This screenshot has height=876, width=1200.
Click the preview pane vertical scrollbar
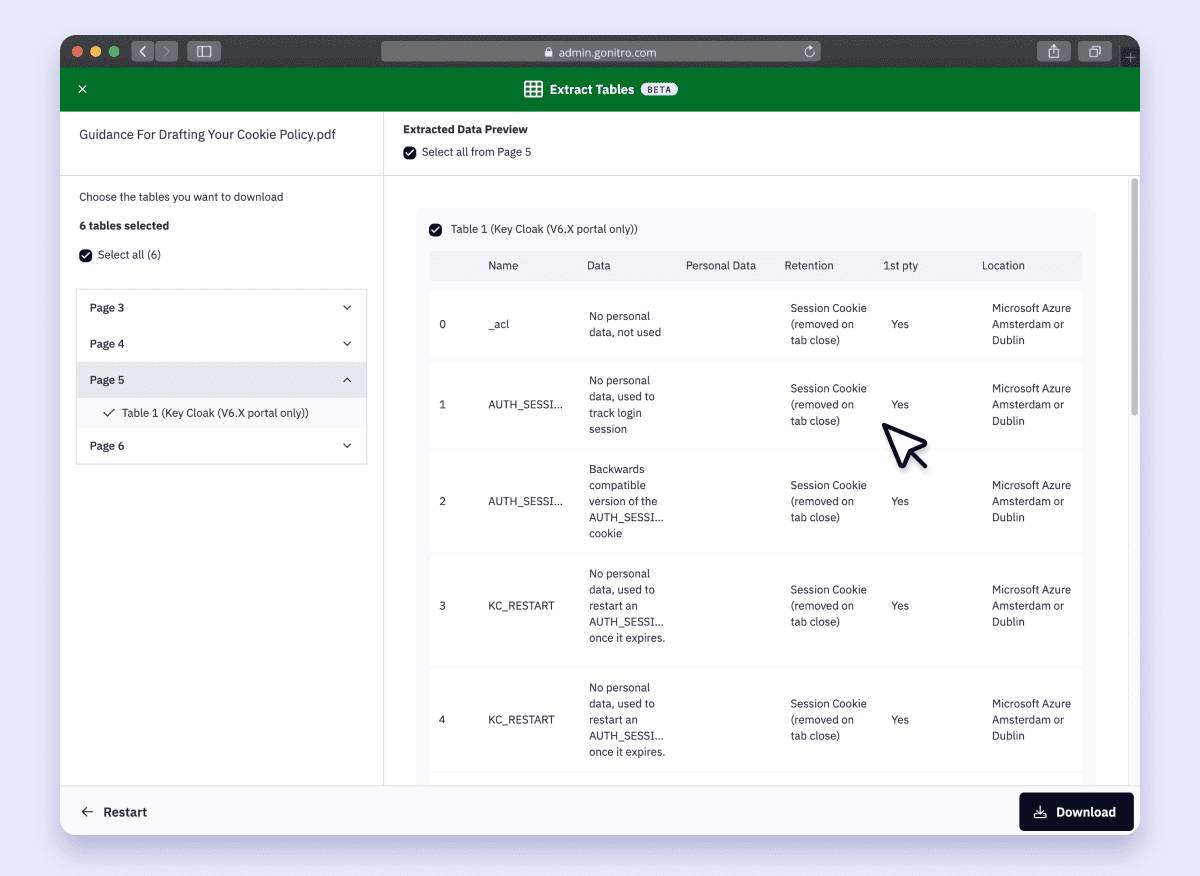[x=1133, y=297]
